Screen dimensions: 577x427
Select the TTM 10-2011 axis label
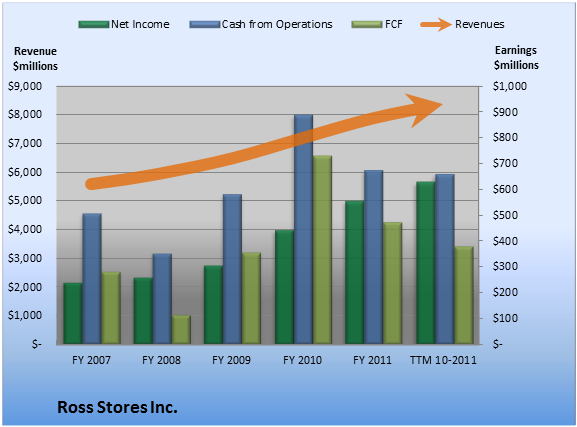(x=443, y=360)
